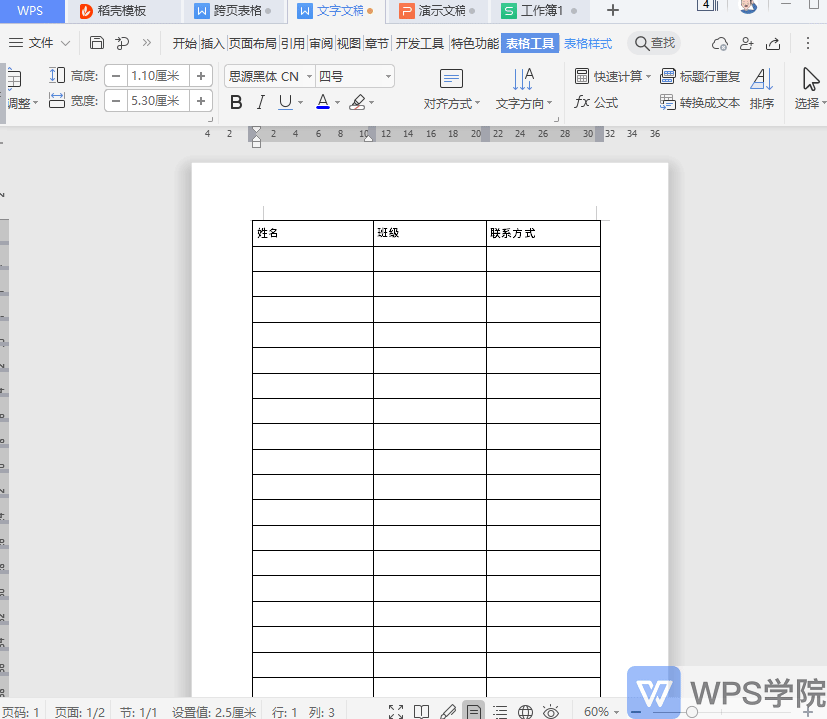Open the 引用 tab
The image size is (827, 719).
coord(293,43)
